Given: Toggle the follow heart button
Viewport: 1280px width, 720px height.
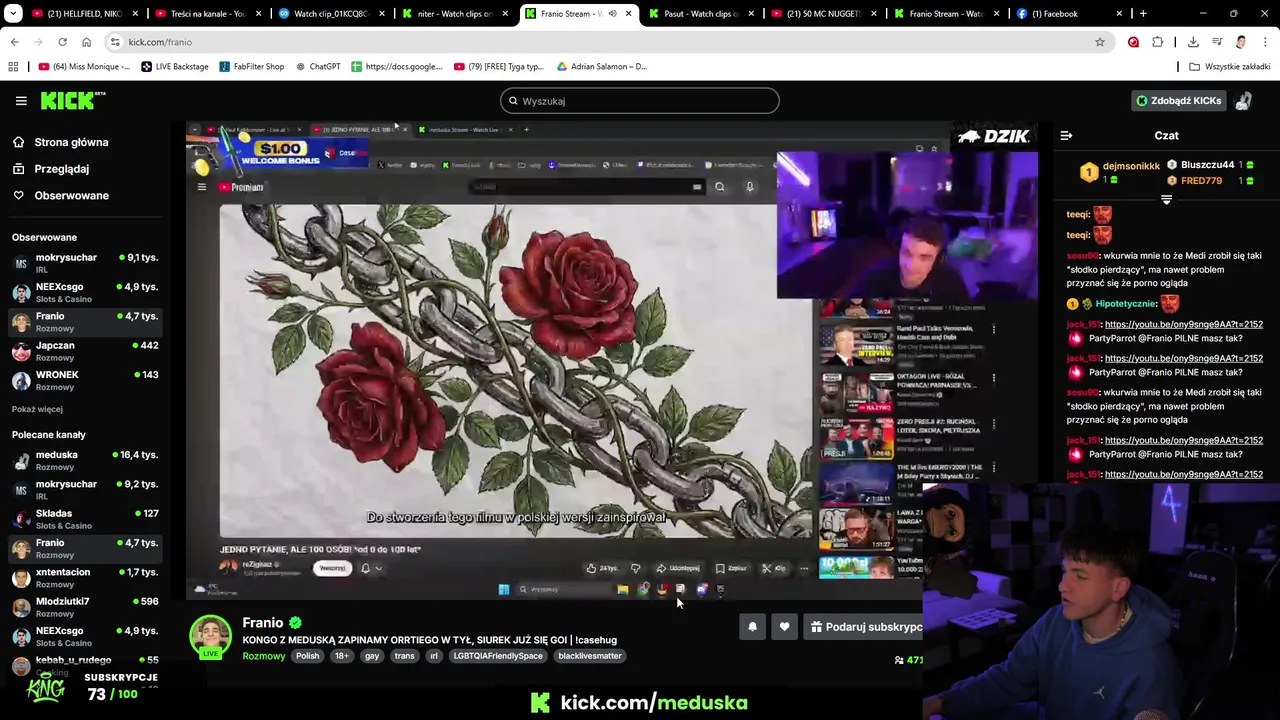Looking at the screenshot, I should [784, 627].
